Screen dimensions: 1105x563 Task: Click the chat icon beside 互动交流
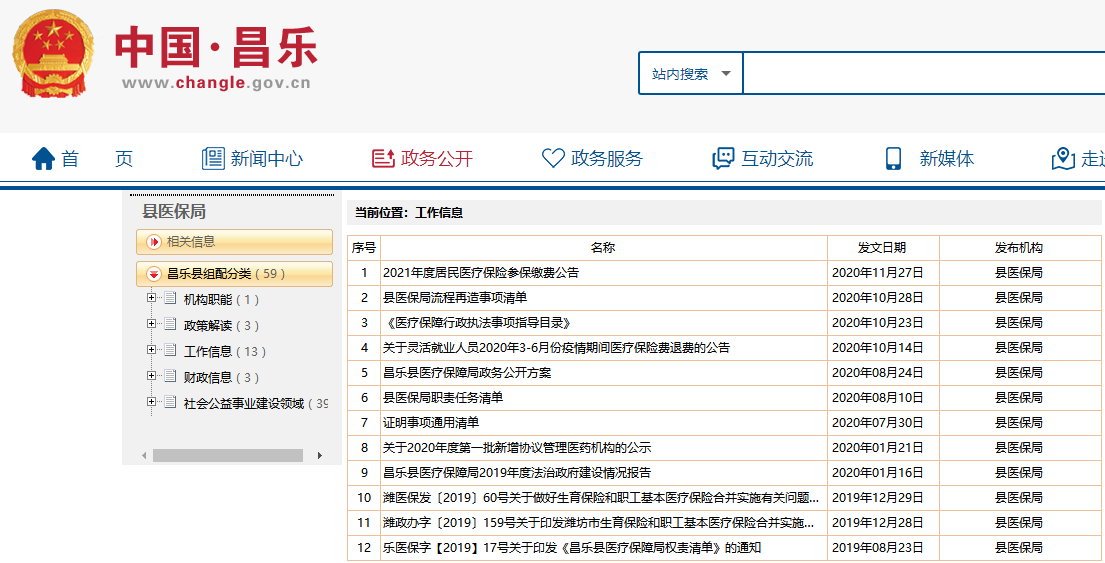click(x=723, y=159)
